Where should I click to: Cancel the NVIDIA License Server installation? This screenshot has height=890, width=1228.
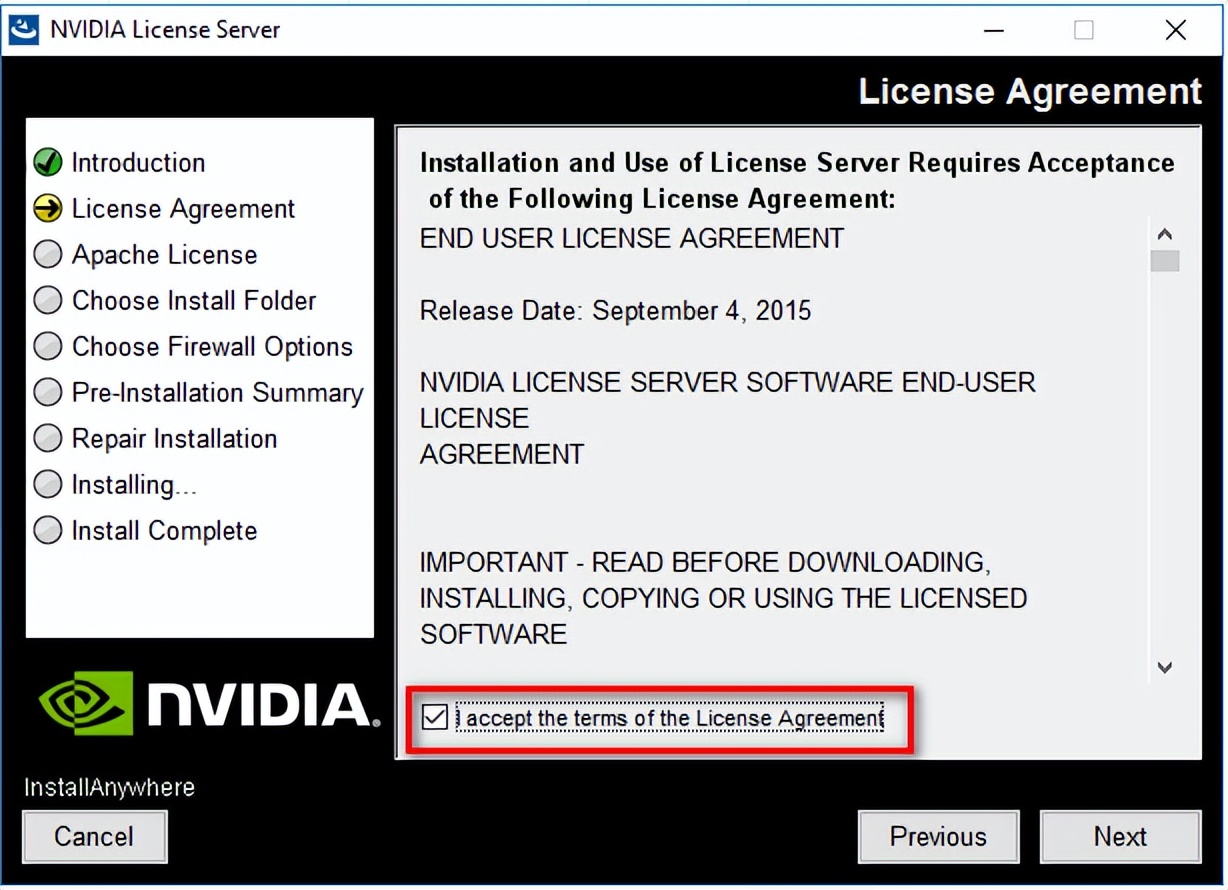pyautogui.click(x=94, y=836)
